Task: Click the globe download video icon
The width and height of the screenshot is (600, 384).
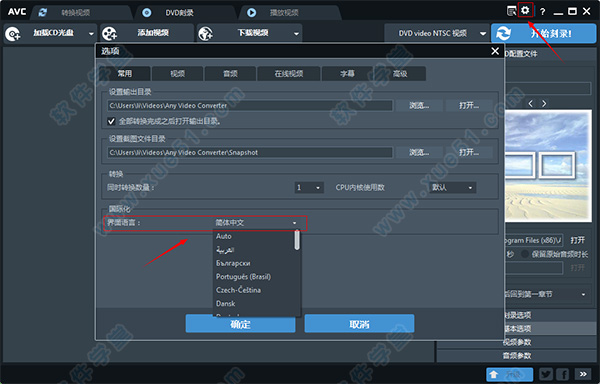Action: pyautogui.click(x=205, y=34)
